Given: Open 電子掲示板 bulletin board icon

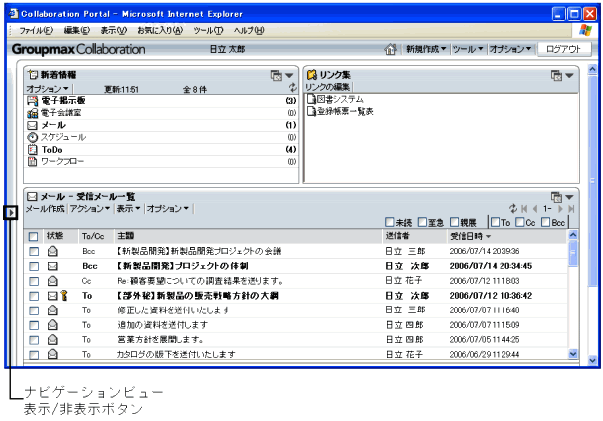Looking at the screenshot, I should click(x=32, y=101).
